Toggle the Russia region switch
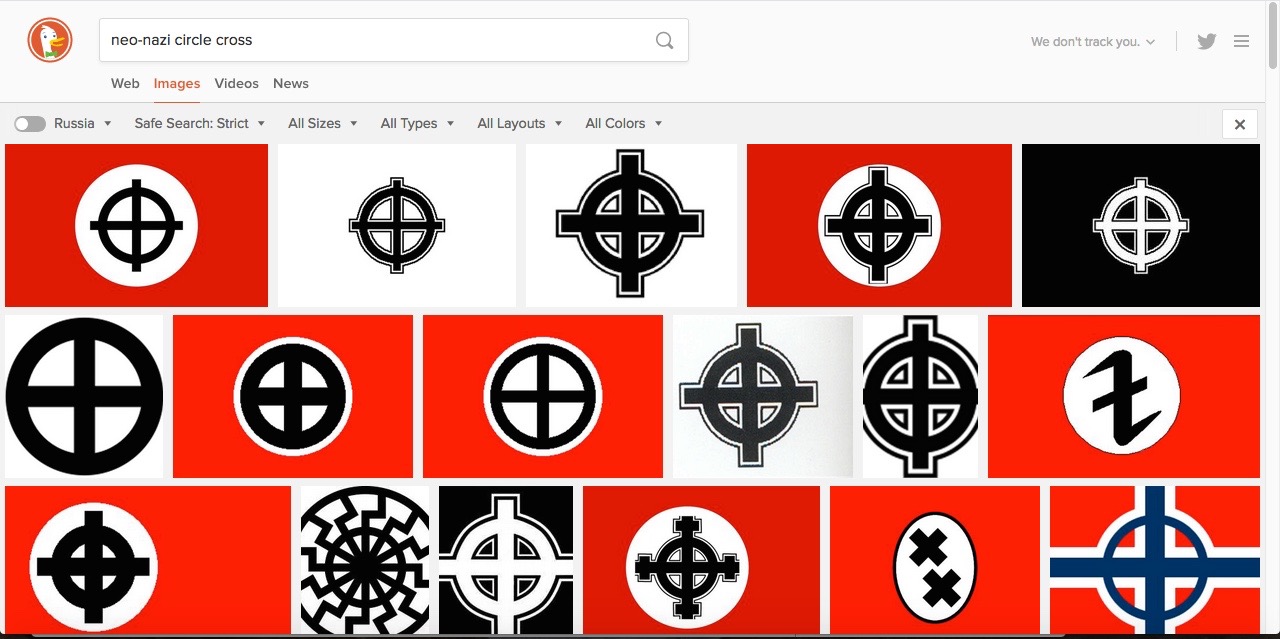The height and width of the screenshot is (639, 1280). pyautogui.click(x=30, y=124)
